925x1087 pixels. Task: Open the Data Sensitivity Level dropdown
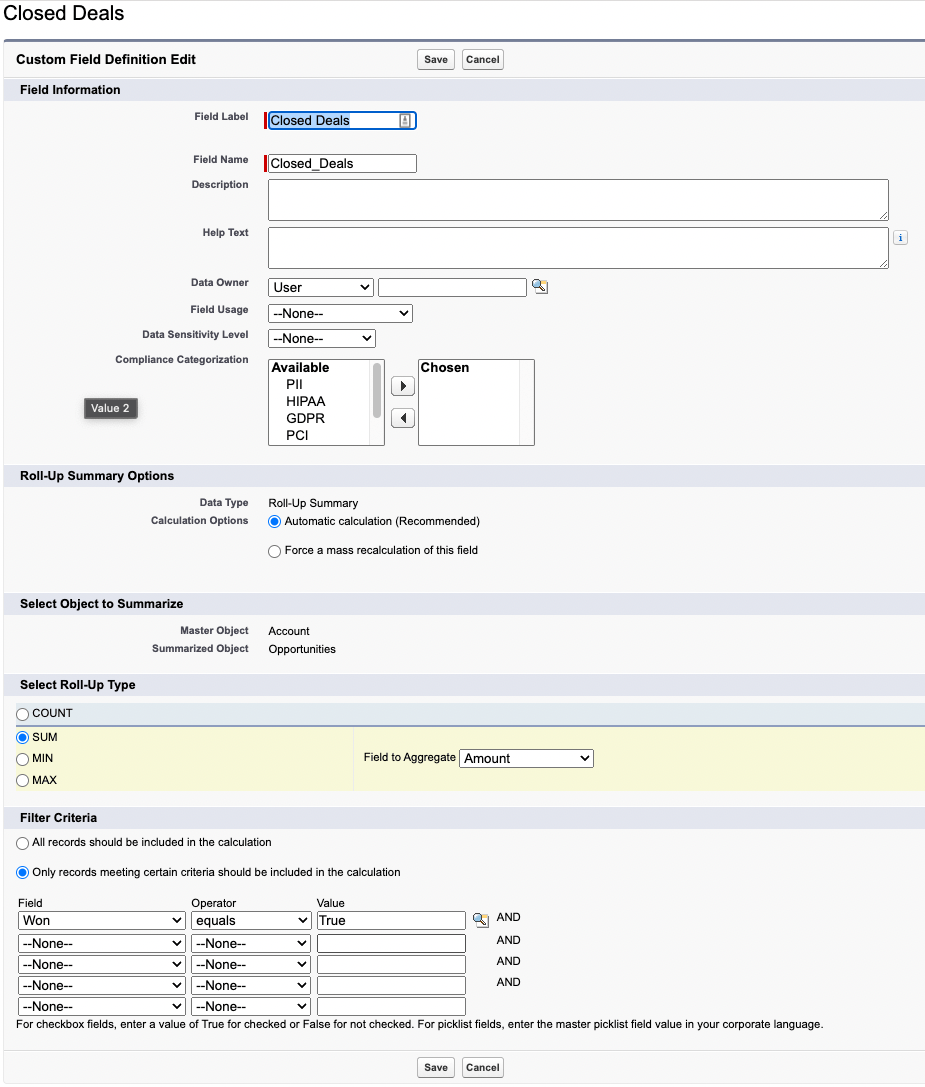321,338
